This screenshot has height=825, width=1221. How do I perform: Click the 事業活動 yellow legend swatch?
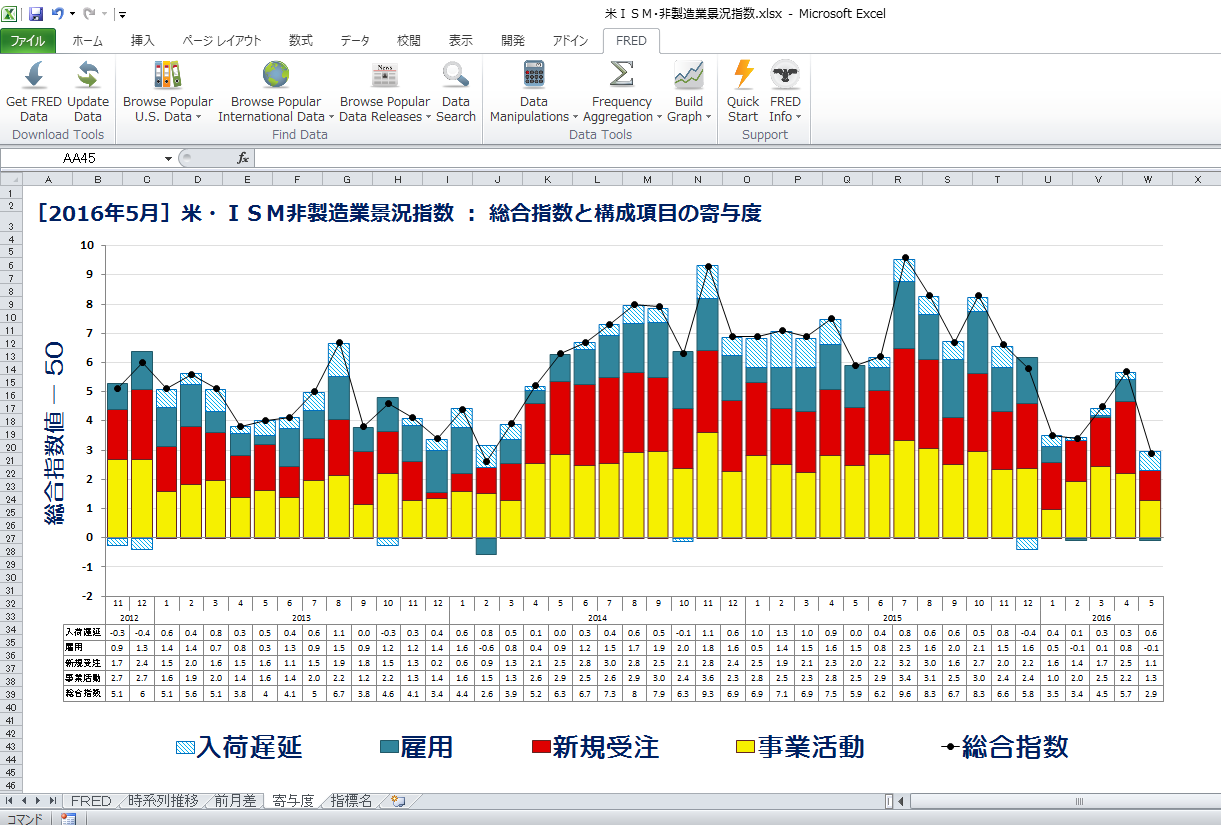[745, 747]
